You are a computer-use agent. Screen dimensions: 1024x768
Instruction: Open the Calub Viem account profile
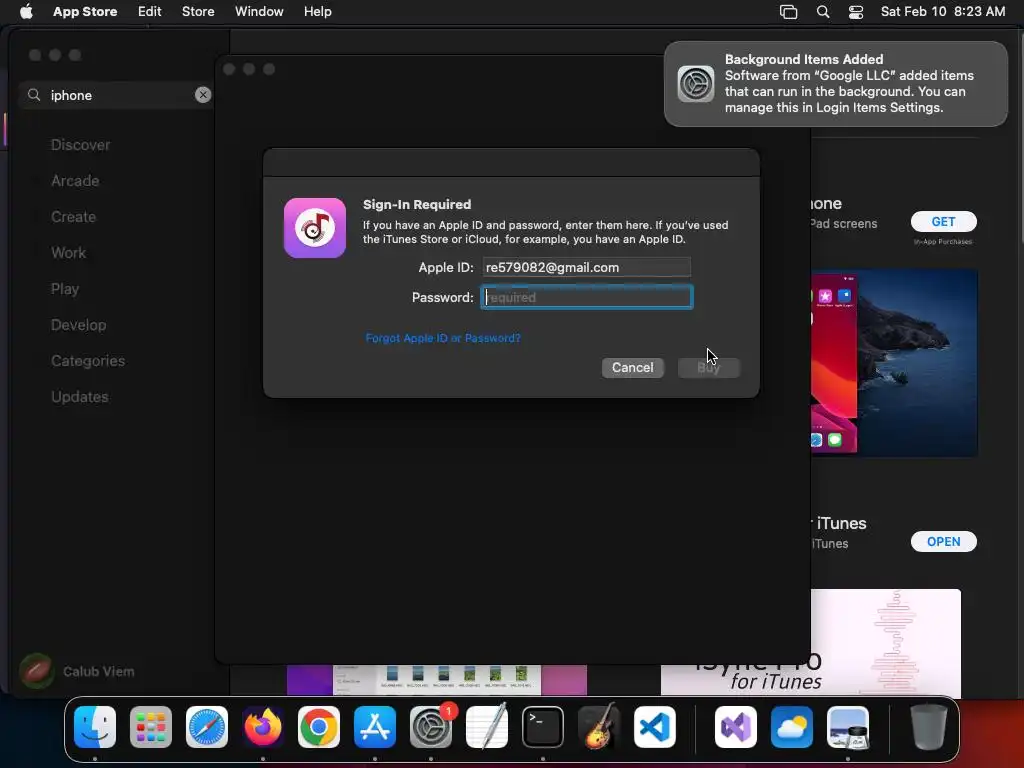(77, 671)
